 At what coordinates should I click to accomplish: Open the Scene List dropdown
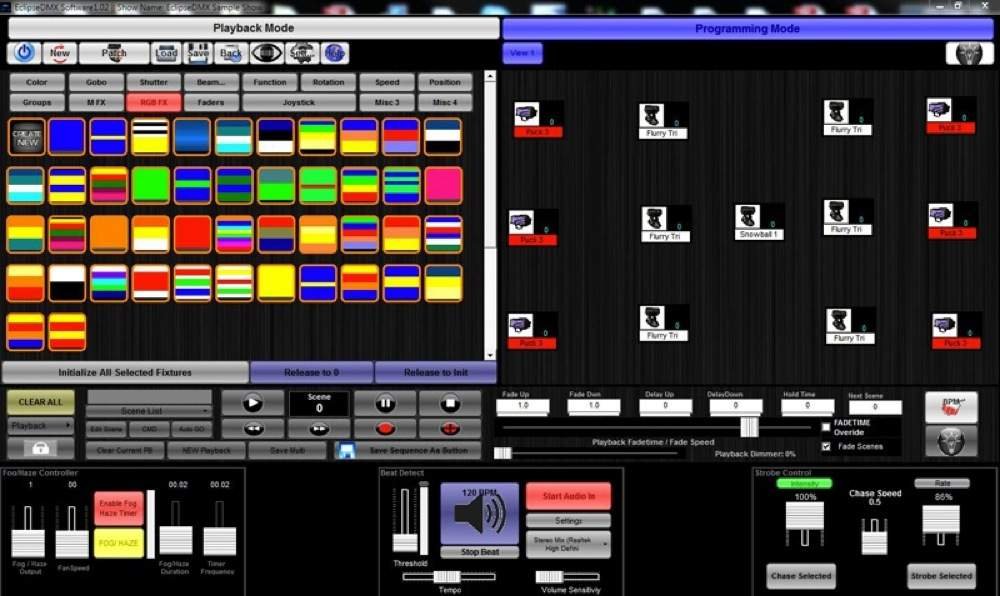pos(150,411)
